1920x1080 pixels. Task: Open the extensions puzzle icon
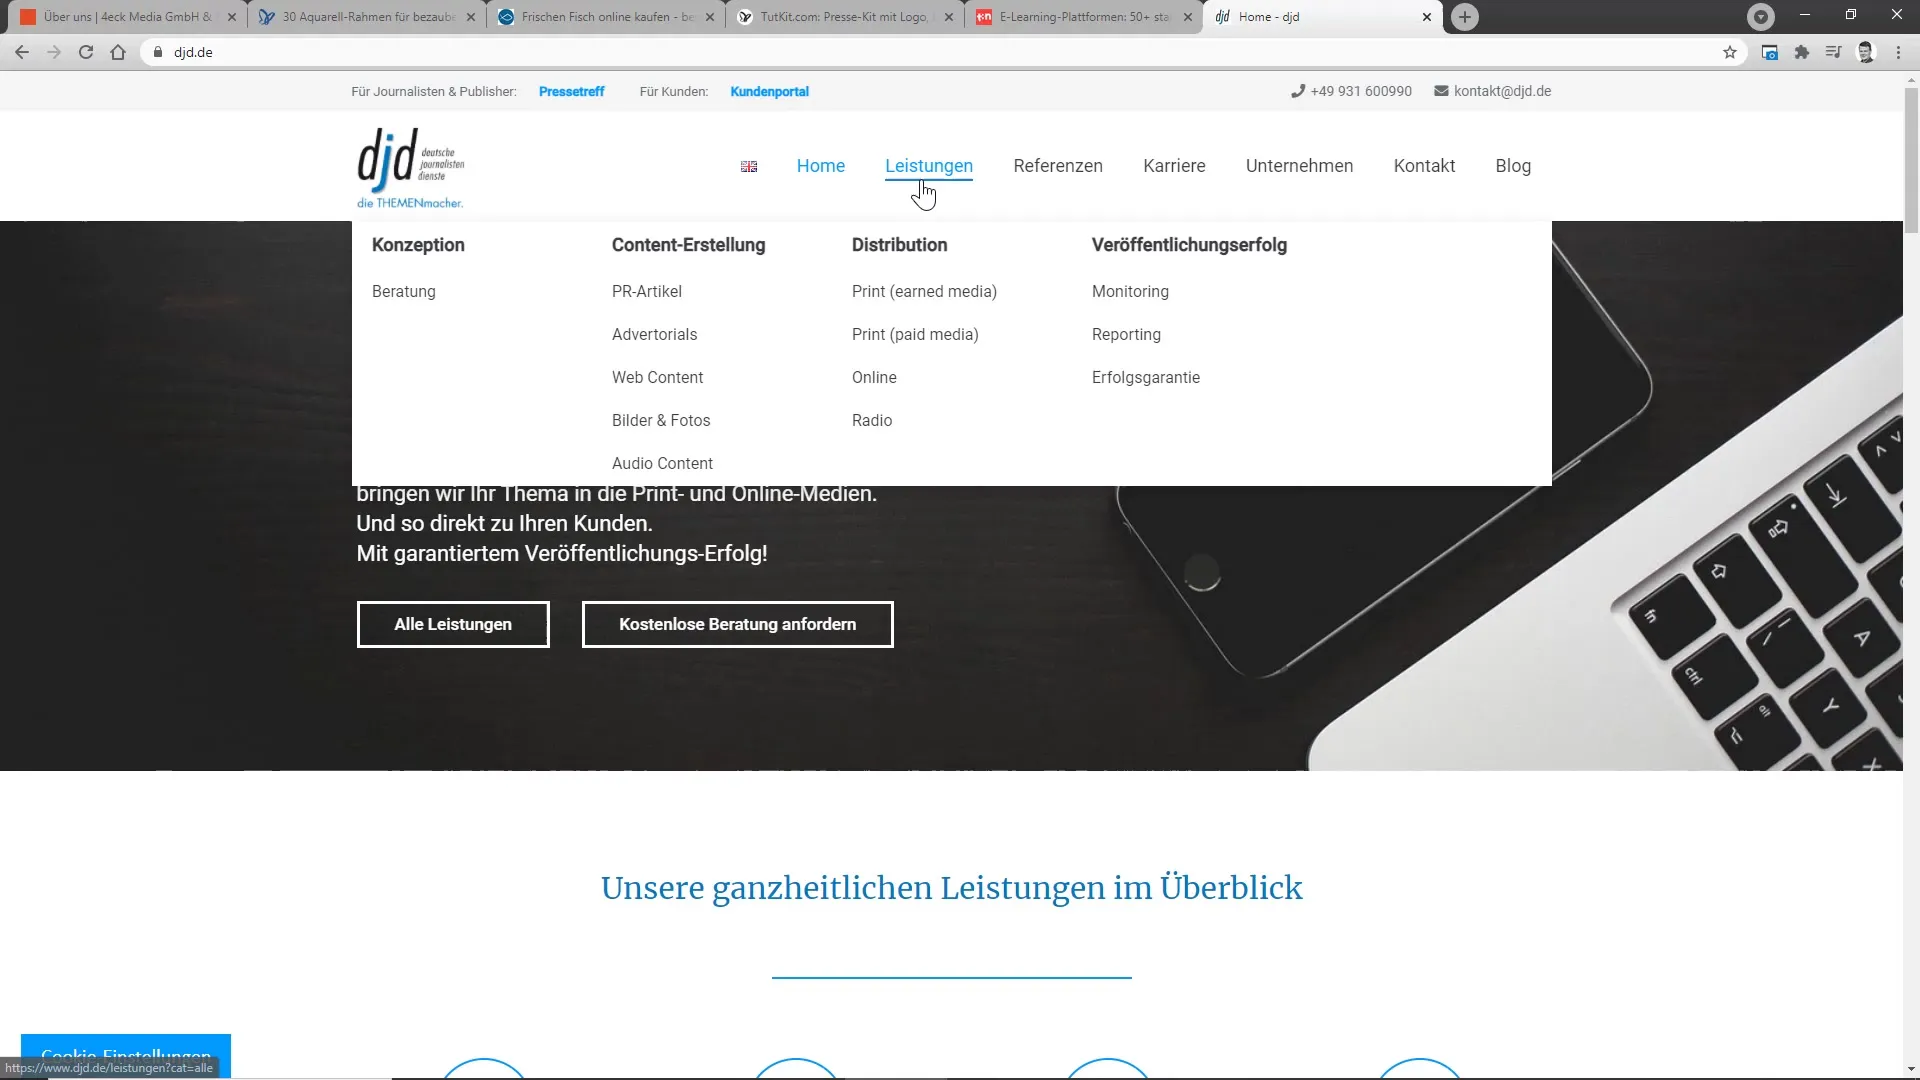pos(1802,52)
